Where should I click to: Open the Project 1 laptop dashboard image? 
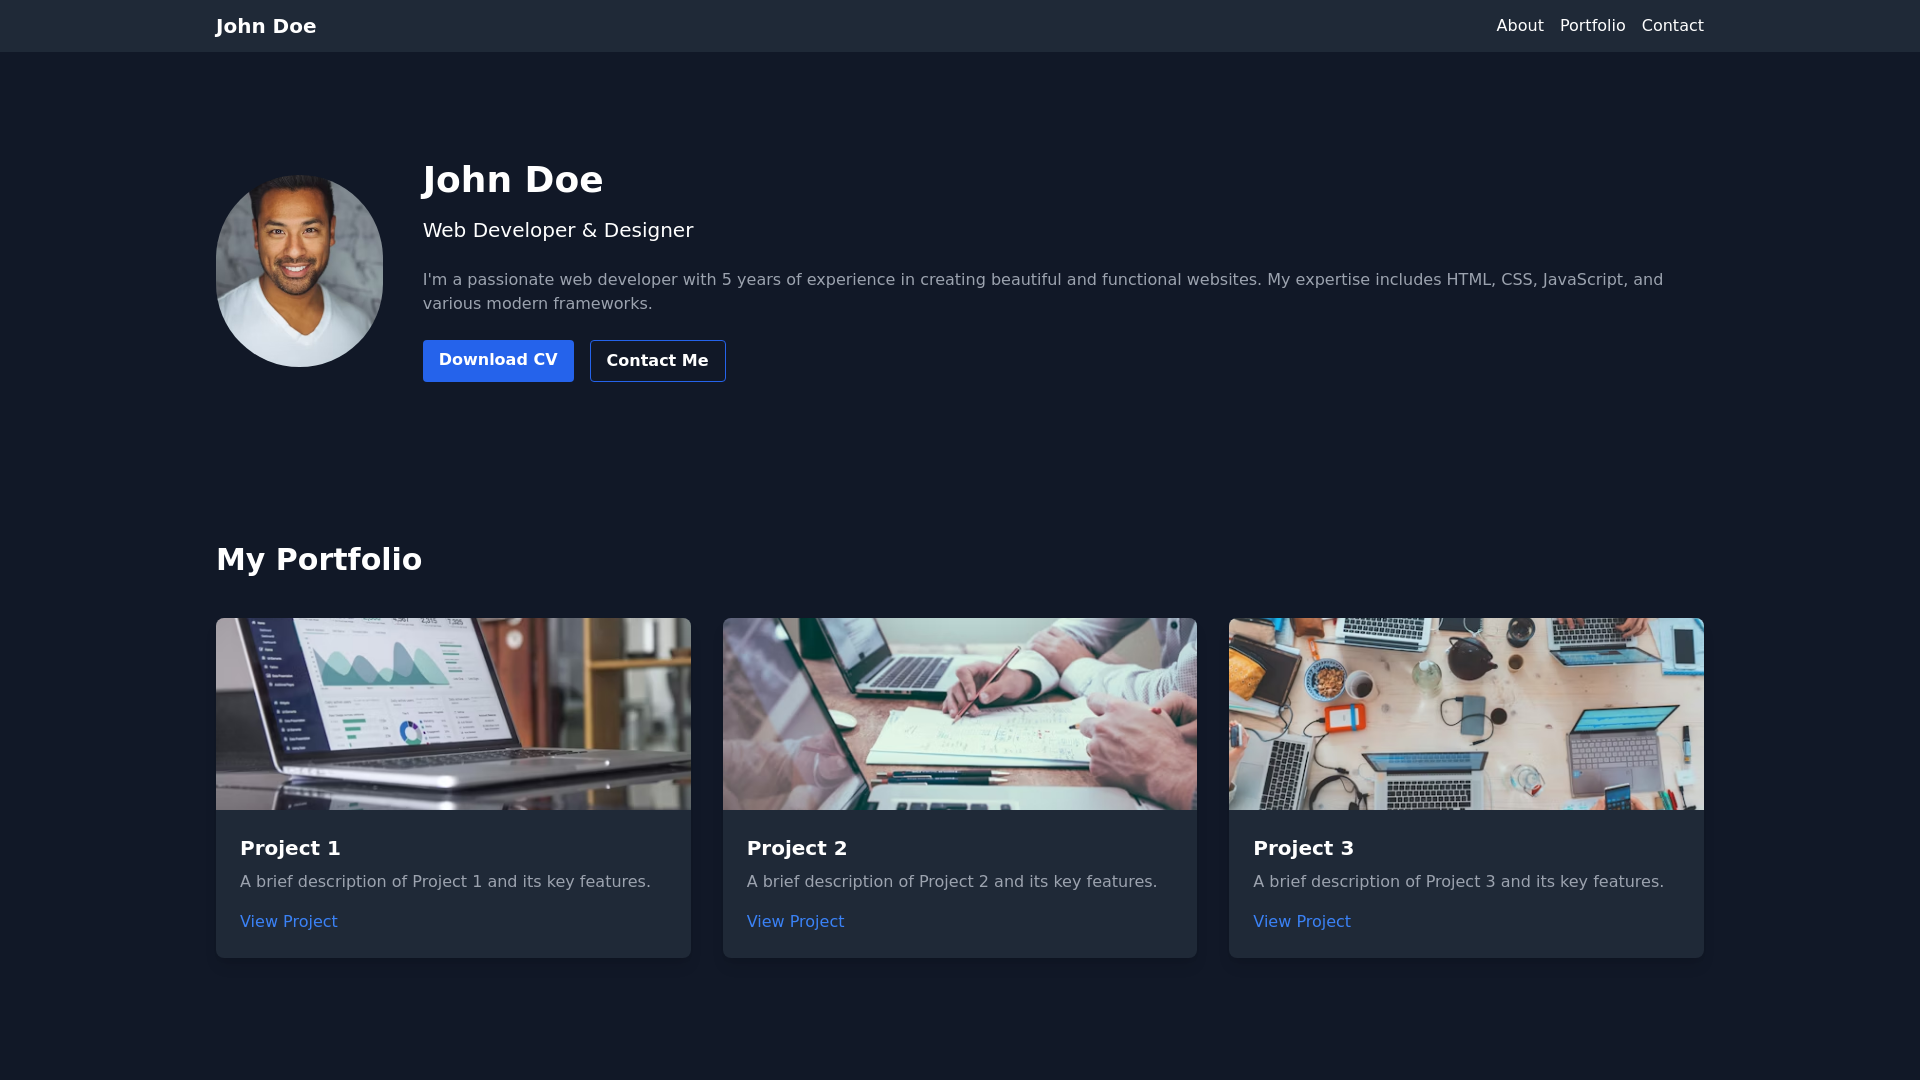[x=453, y=714]
